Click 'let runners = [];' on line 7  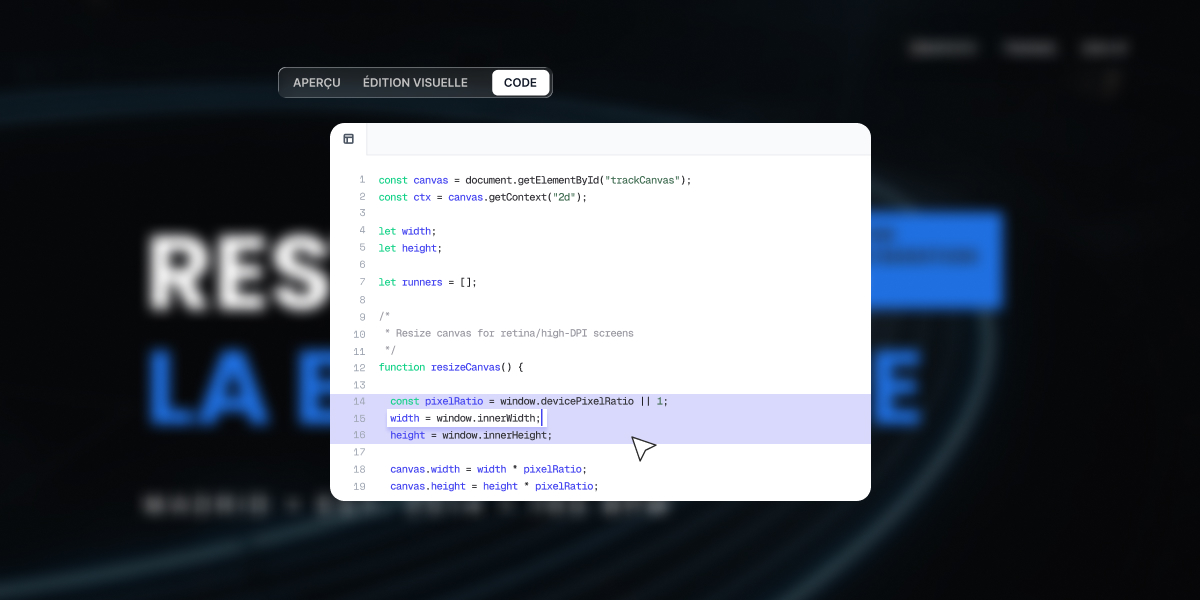(428, 282)
